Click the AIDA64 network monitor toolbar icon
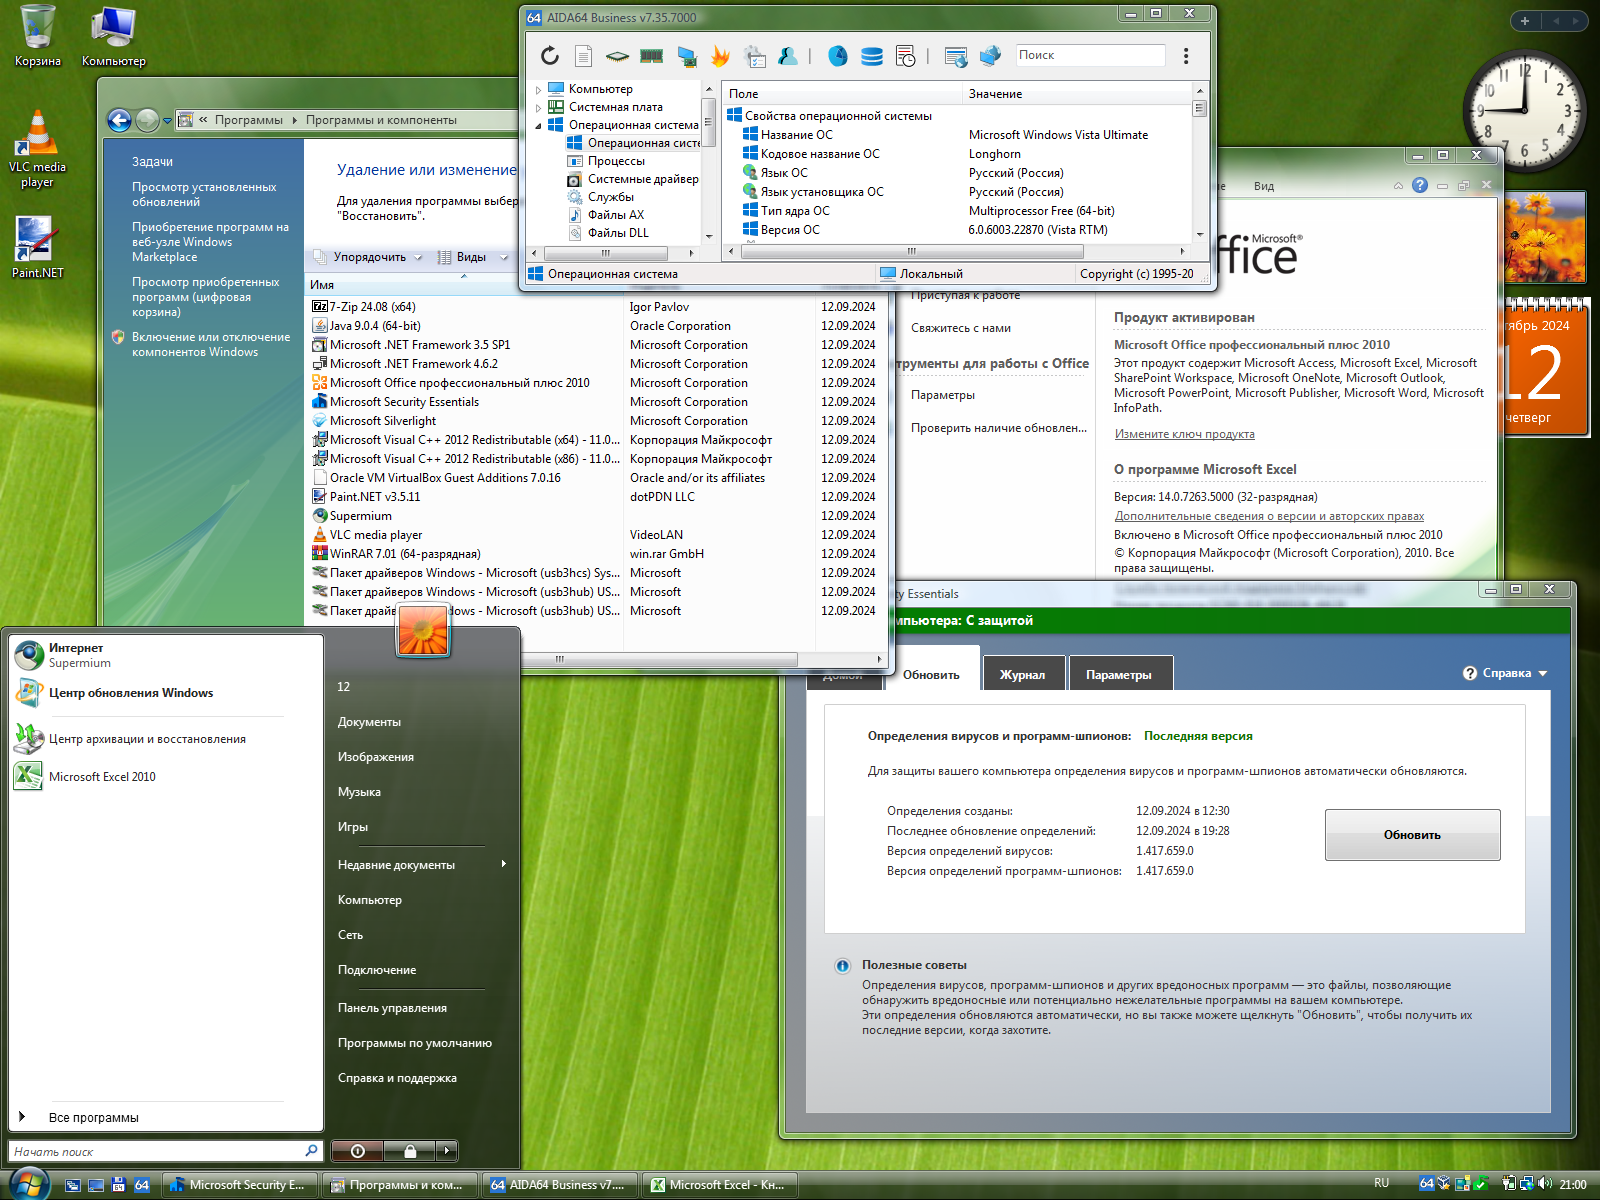Screen dimensions: 1600x1200 686,56
